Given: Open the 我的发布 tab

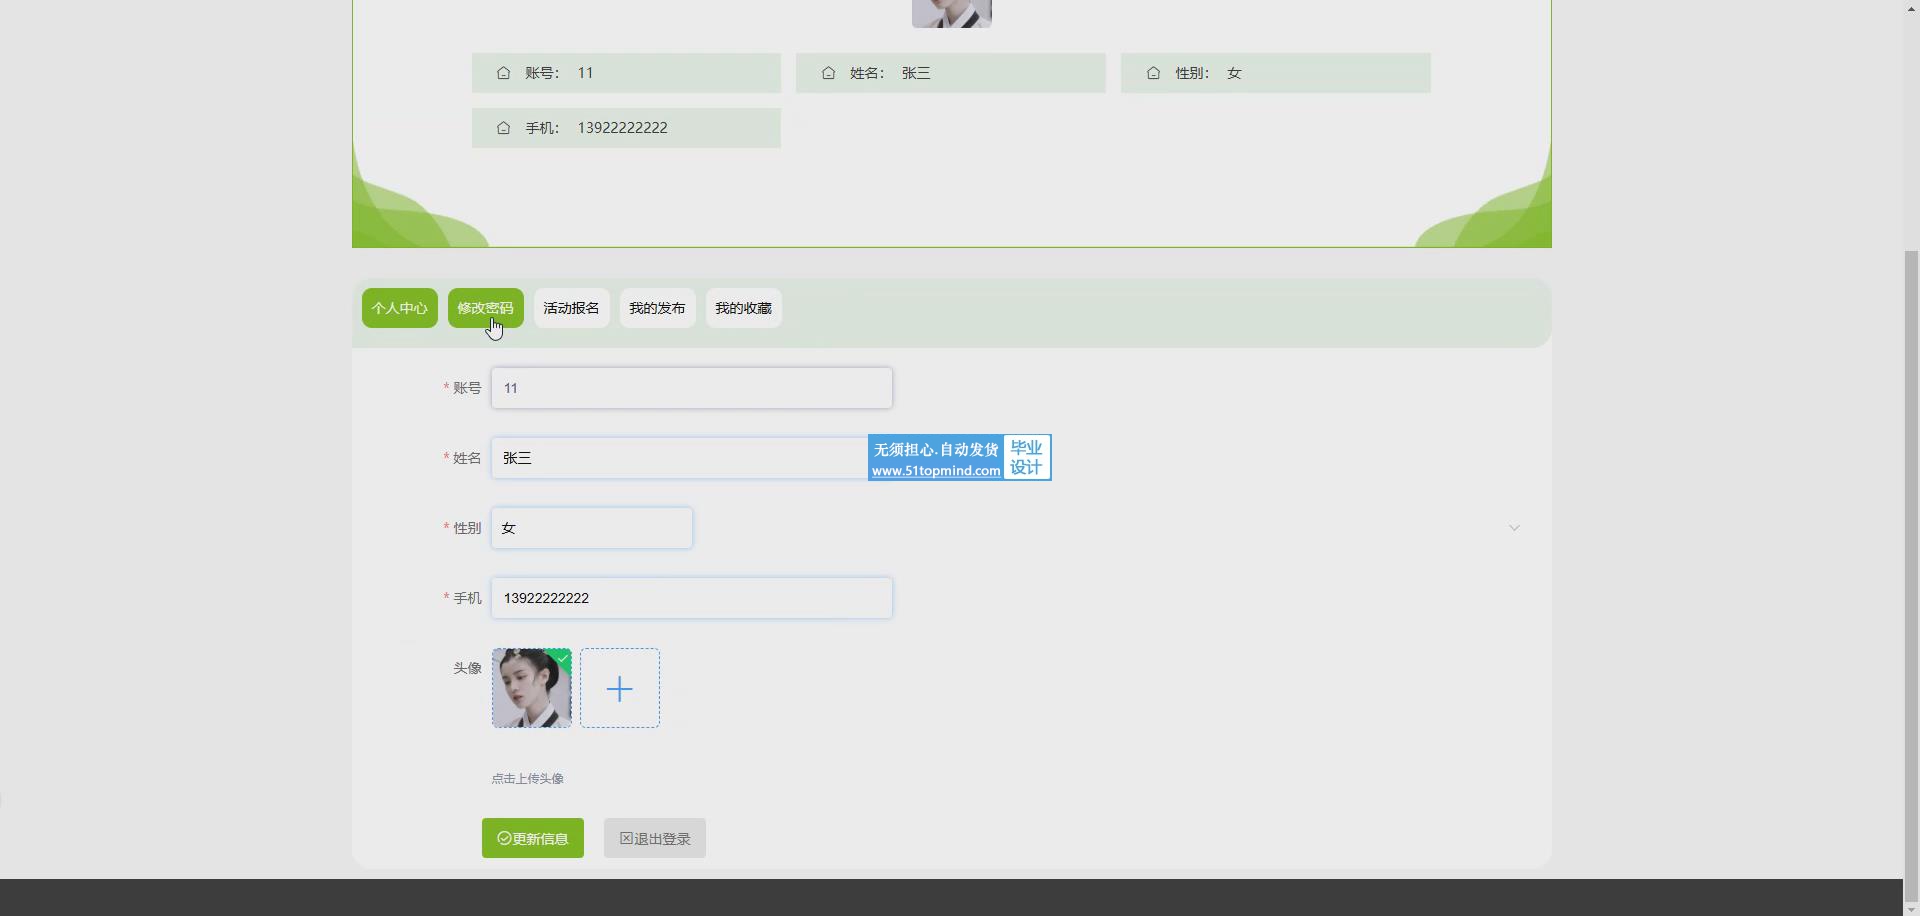Looking at the screenshot, I should pyautogui.click(x=657, y=308).
